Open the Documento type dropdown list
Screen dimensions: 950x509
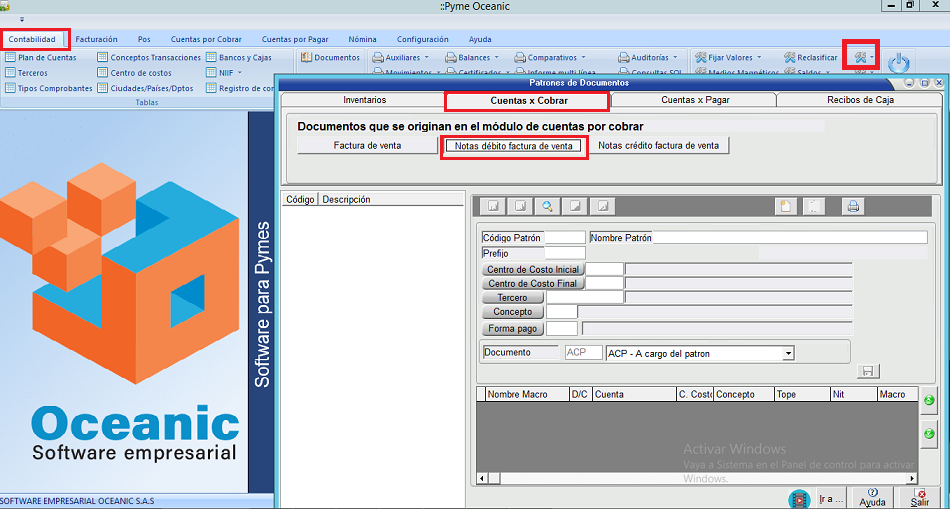point(788,353)
